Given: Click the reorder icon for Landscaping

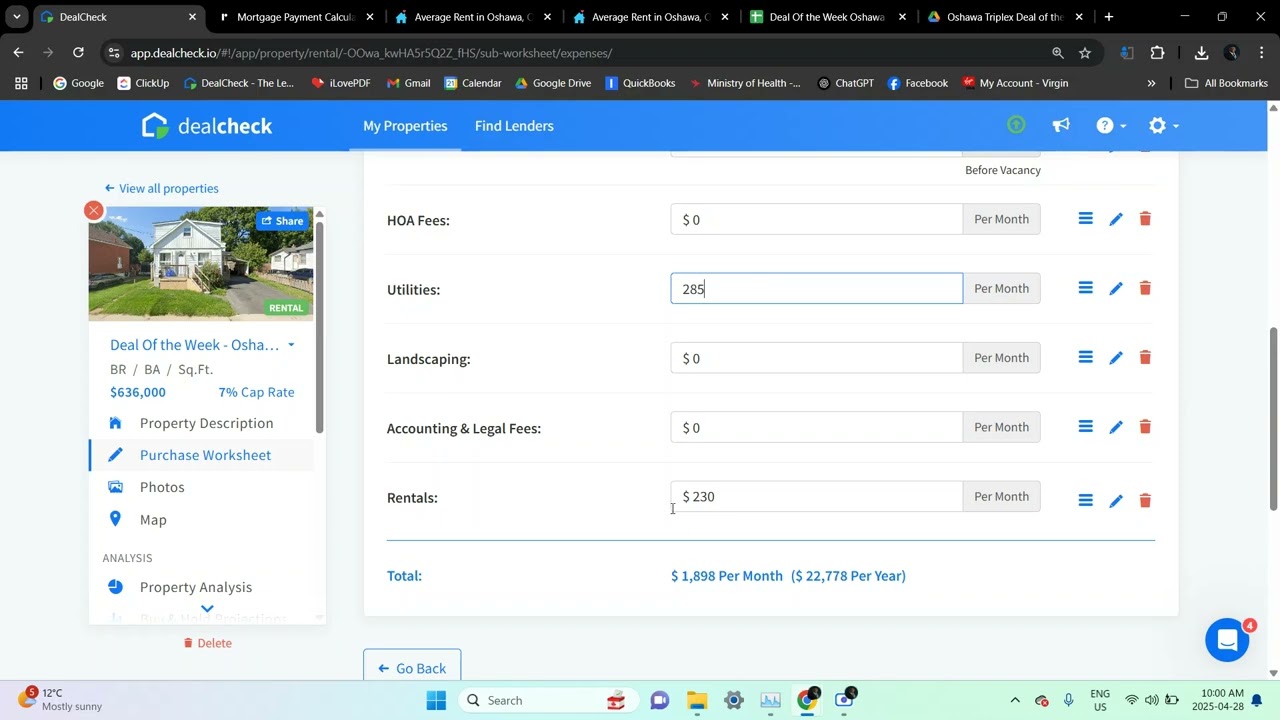Looking at the screenshot, I should click(x=1085, y=357).
